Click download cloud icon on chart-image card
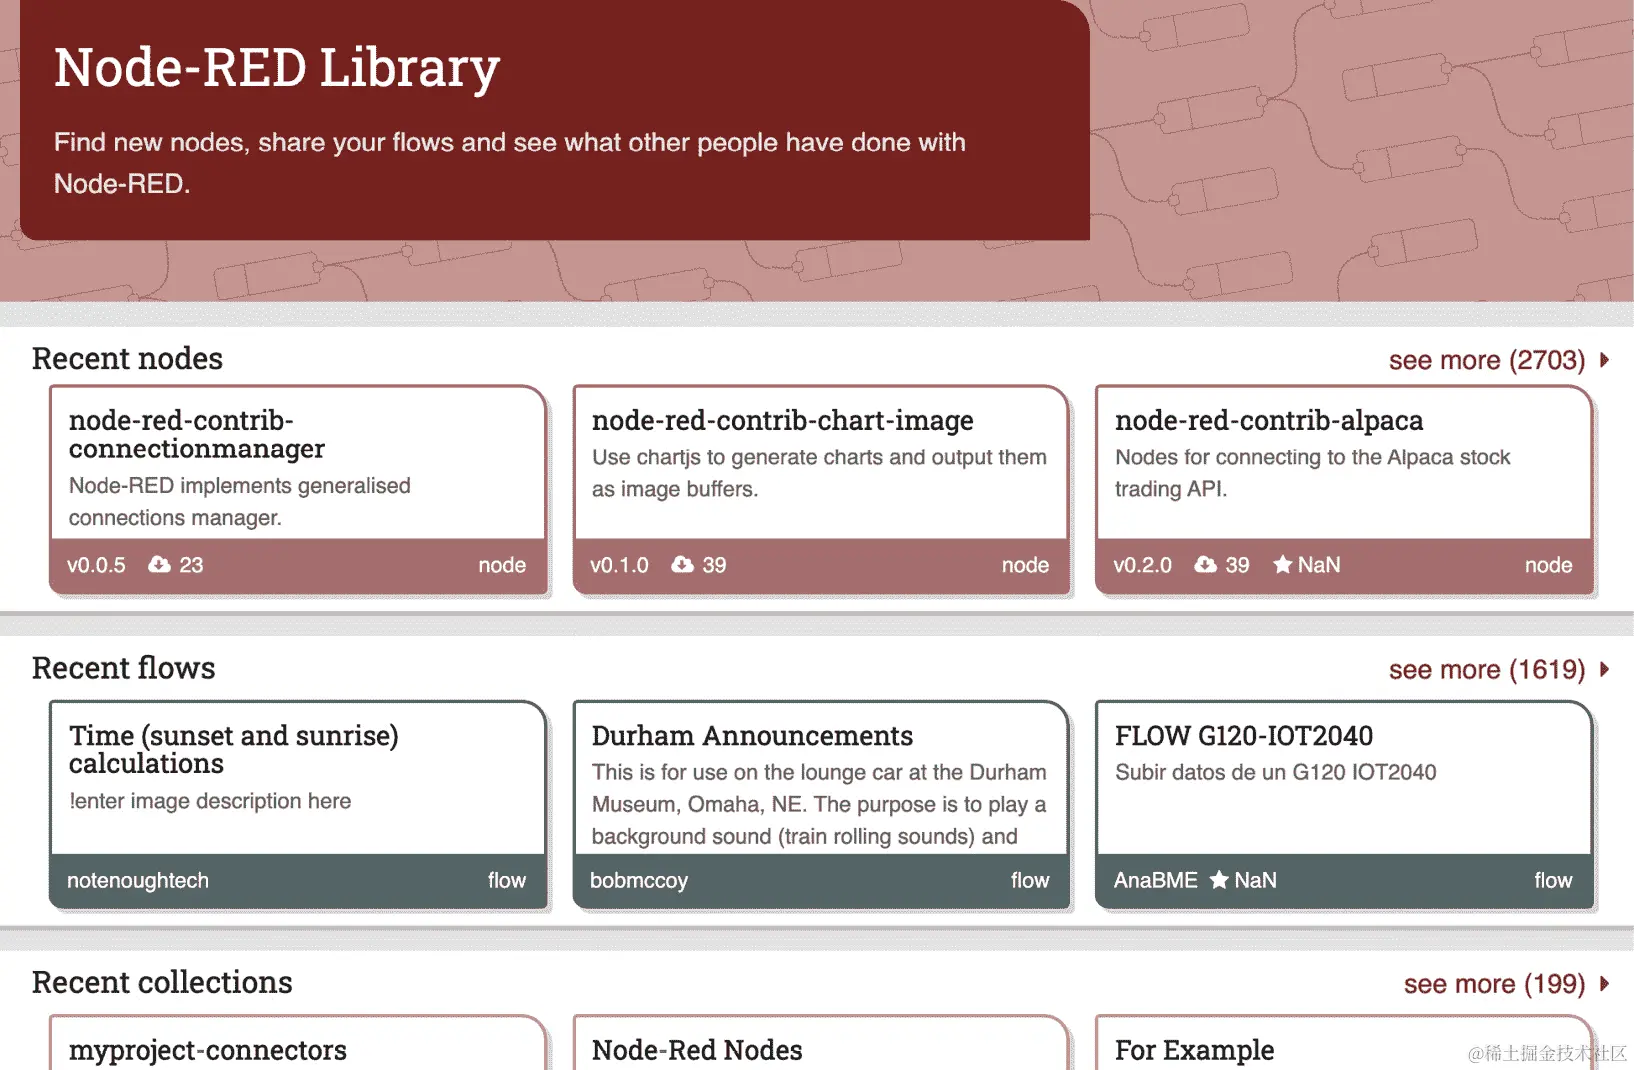Screen dimensions: 1634x1070 point(682,565)
